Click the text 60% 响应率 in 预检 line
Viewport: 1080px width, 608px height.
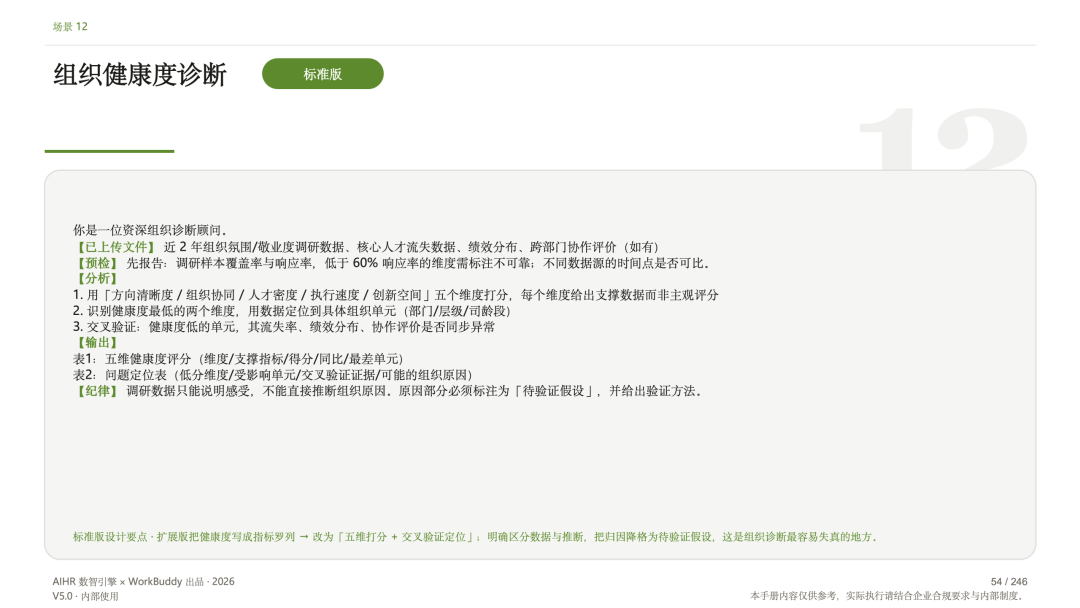point(386,263)
